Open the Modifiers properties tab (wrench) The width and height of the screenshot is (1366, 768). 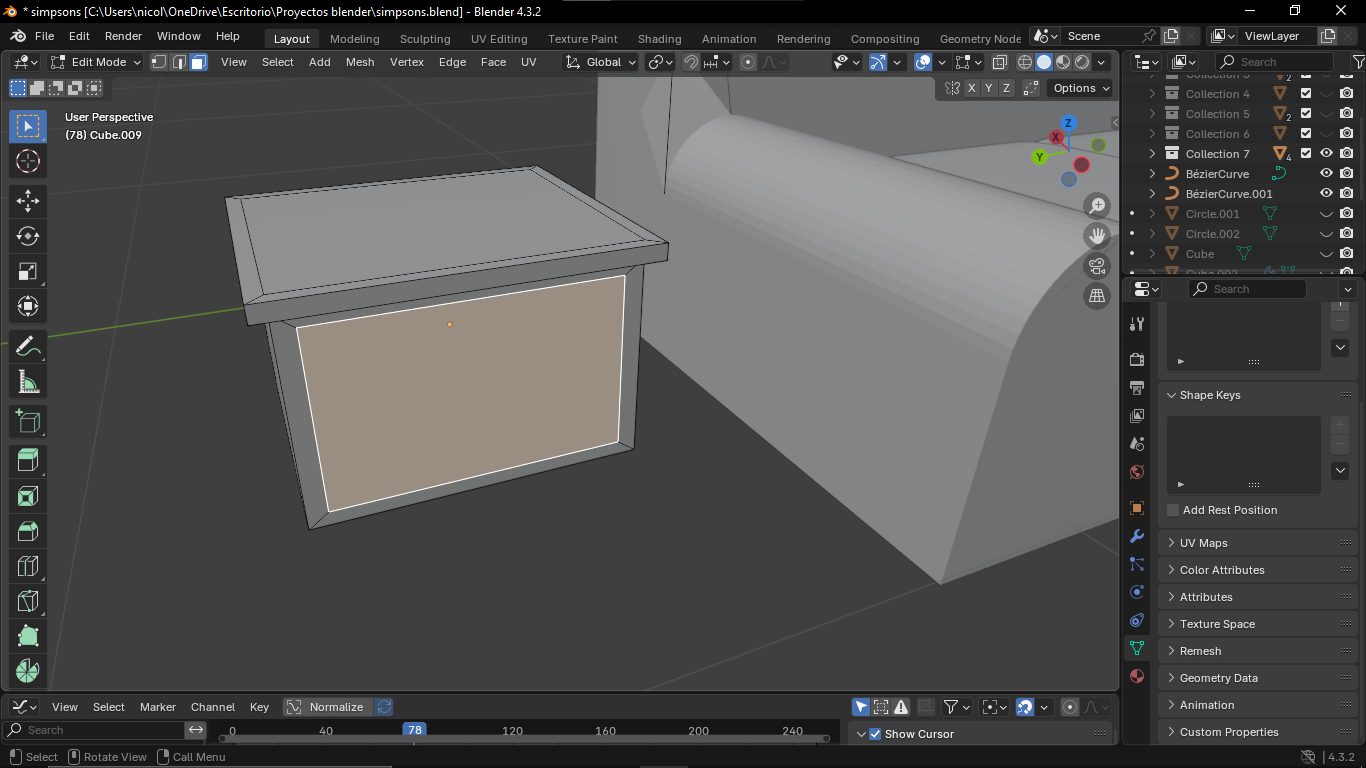click(x=1137, y=536)
